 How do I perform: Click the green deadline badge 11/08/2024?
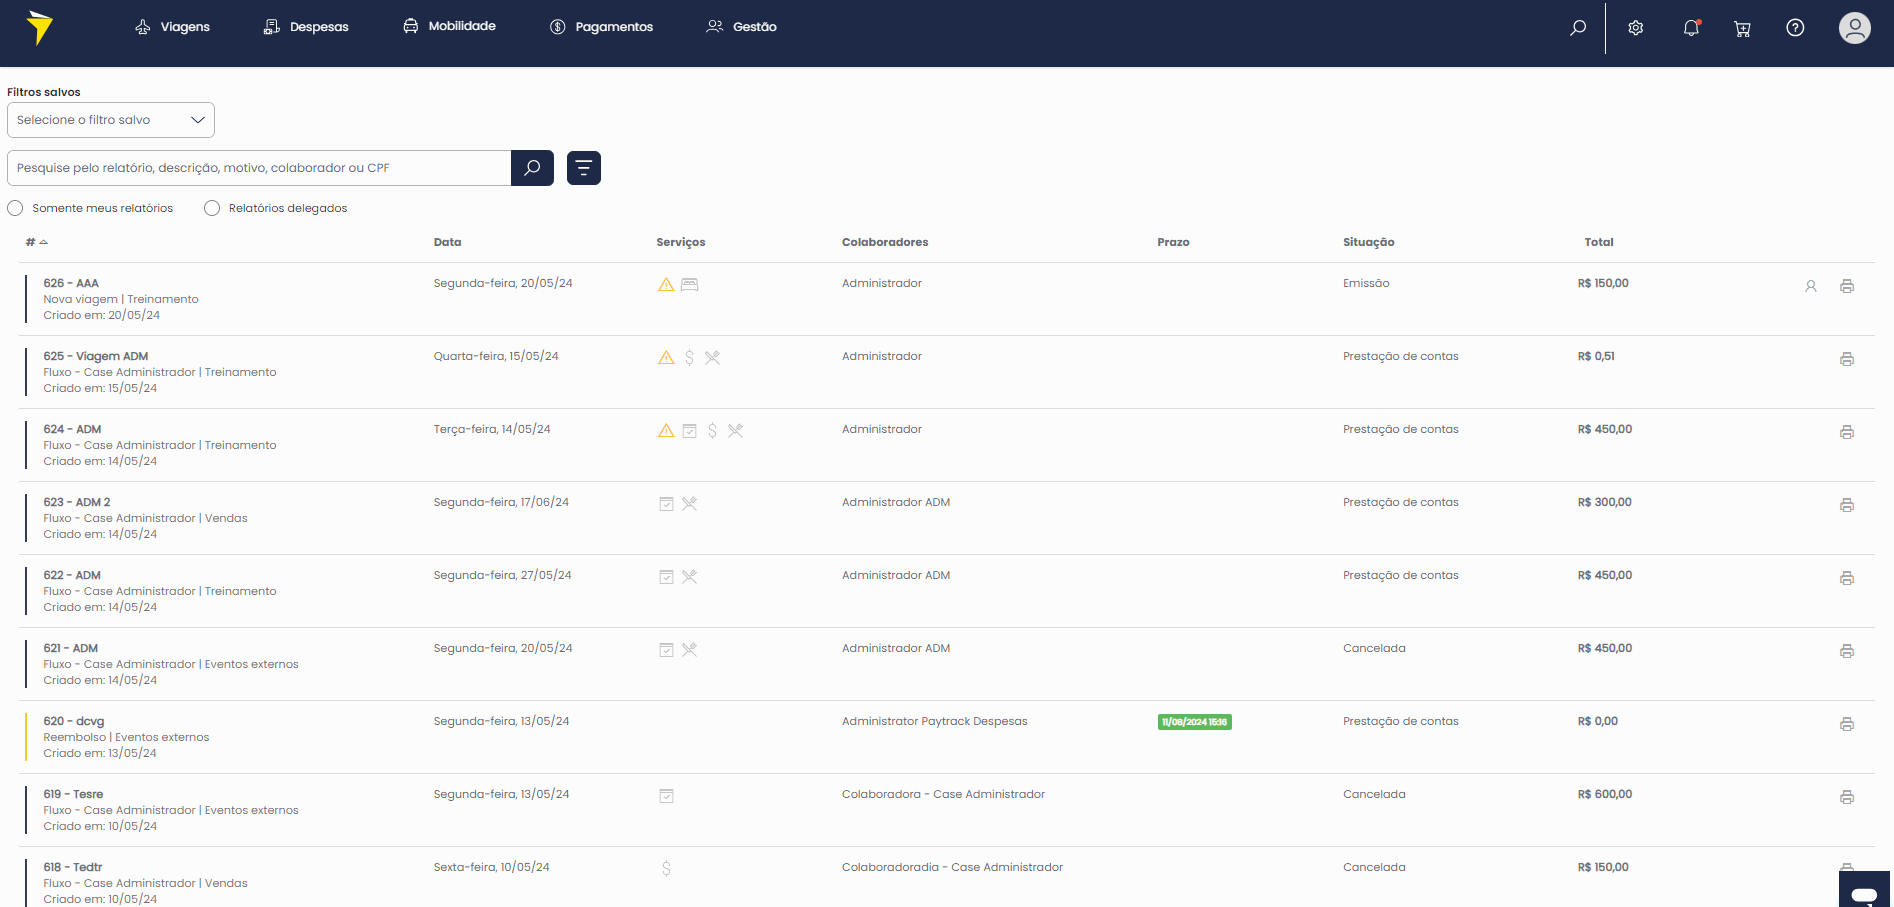point(1194,722)
